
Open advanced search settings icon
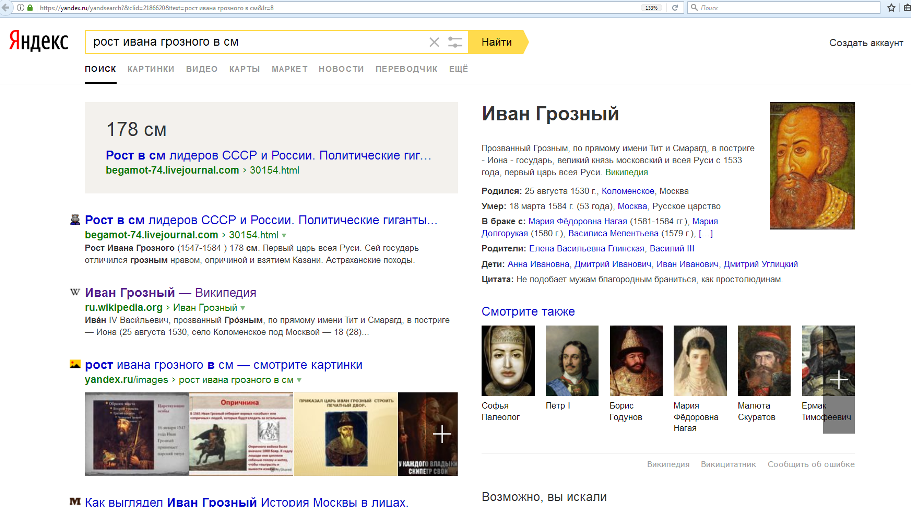pos(455,42)
